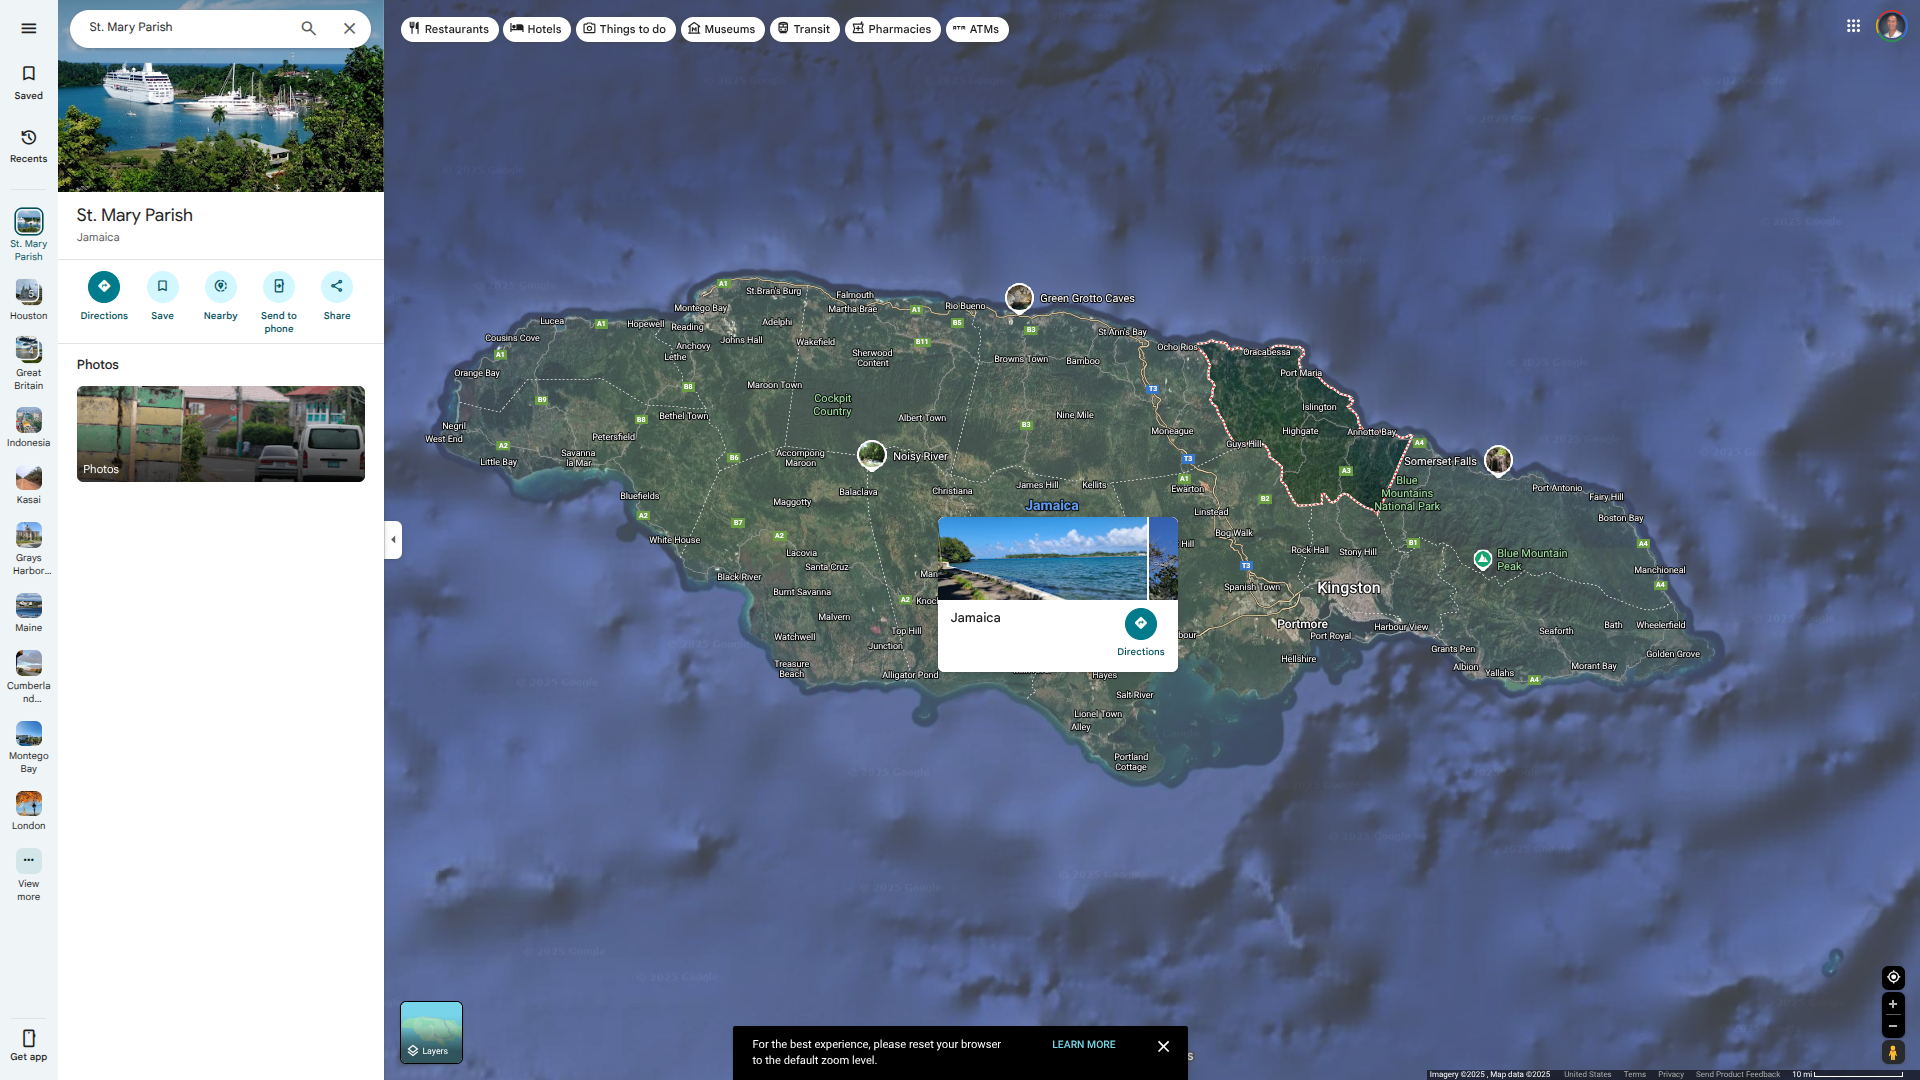
Task: Open the Photos thumbnail
Action: click(221, 434)
